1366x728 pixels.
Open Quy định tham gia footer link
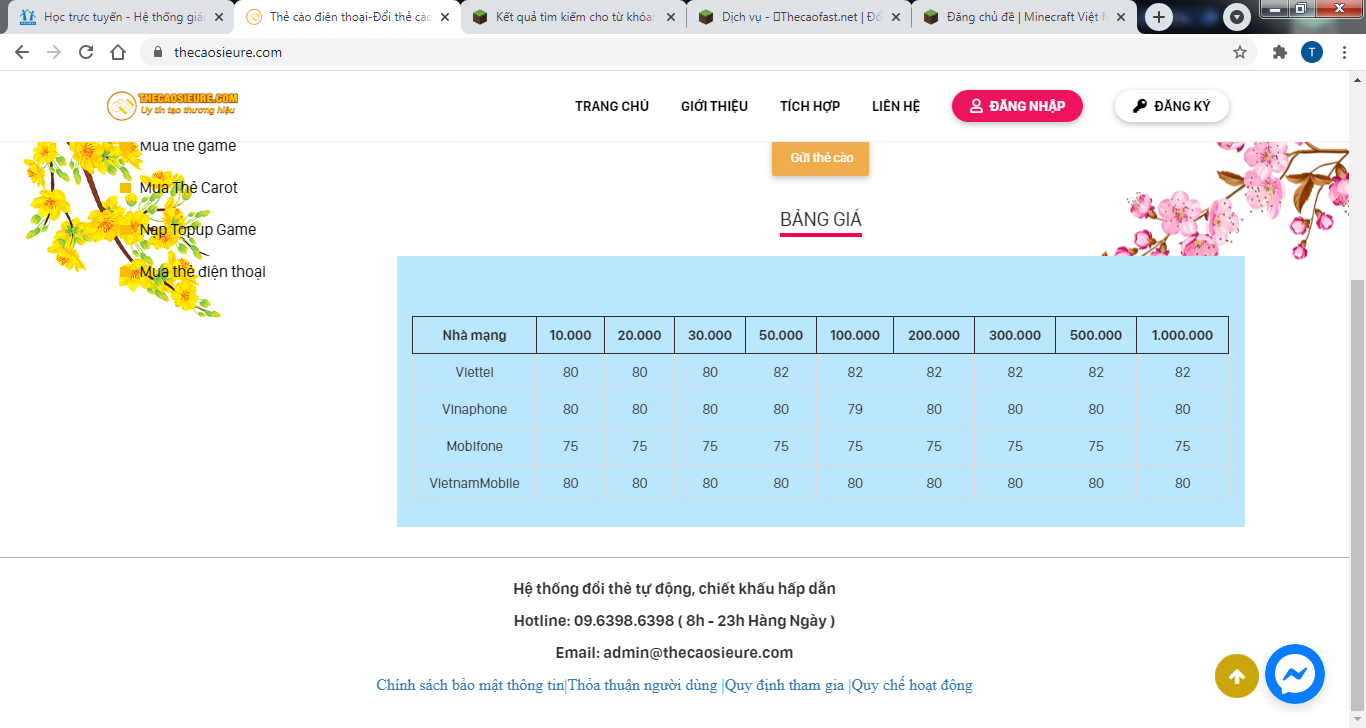(x=785, y=685)
